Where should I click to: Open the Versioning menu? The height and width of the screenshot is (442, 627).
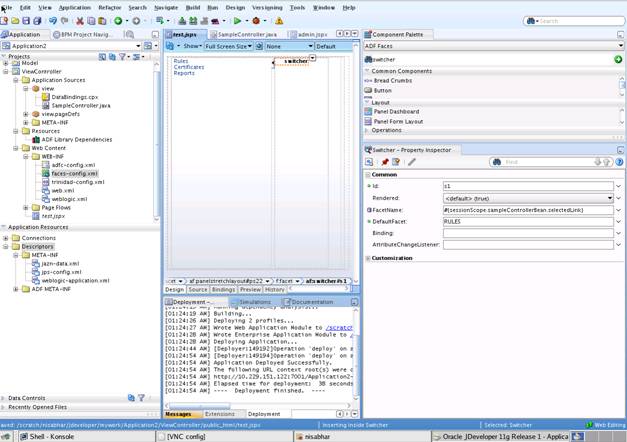click(x=267, y=8)
